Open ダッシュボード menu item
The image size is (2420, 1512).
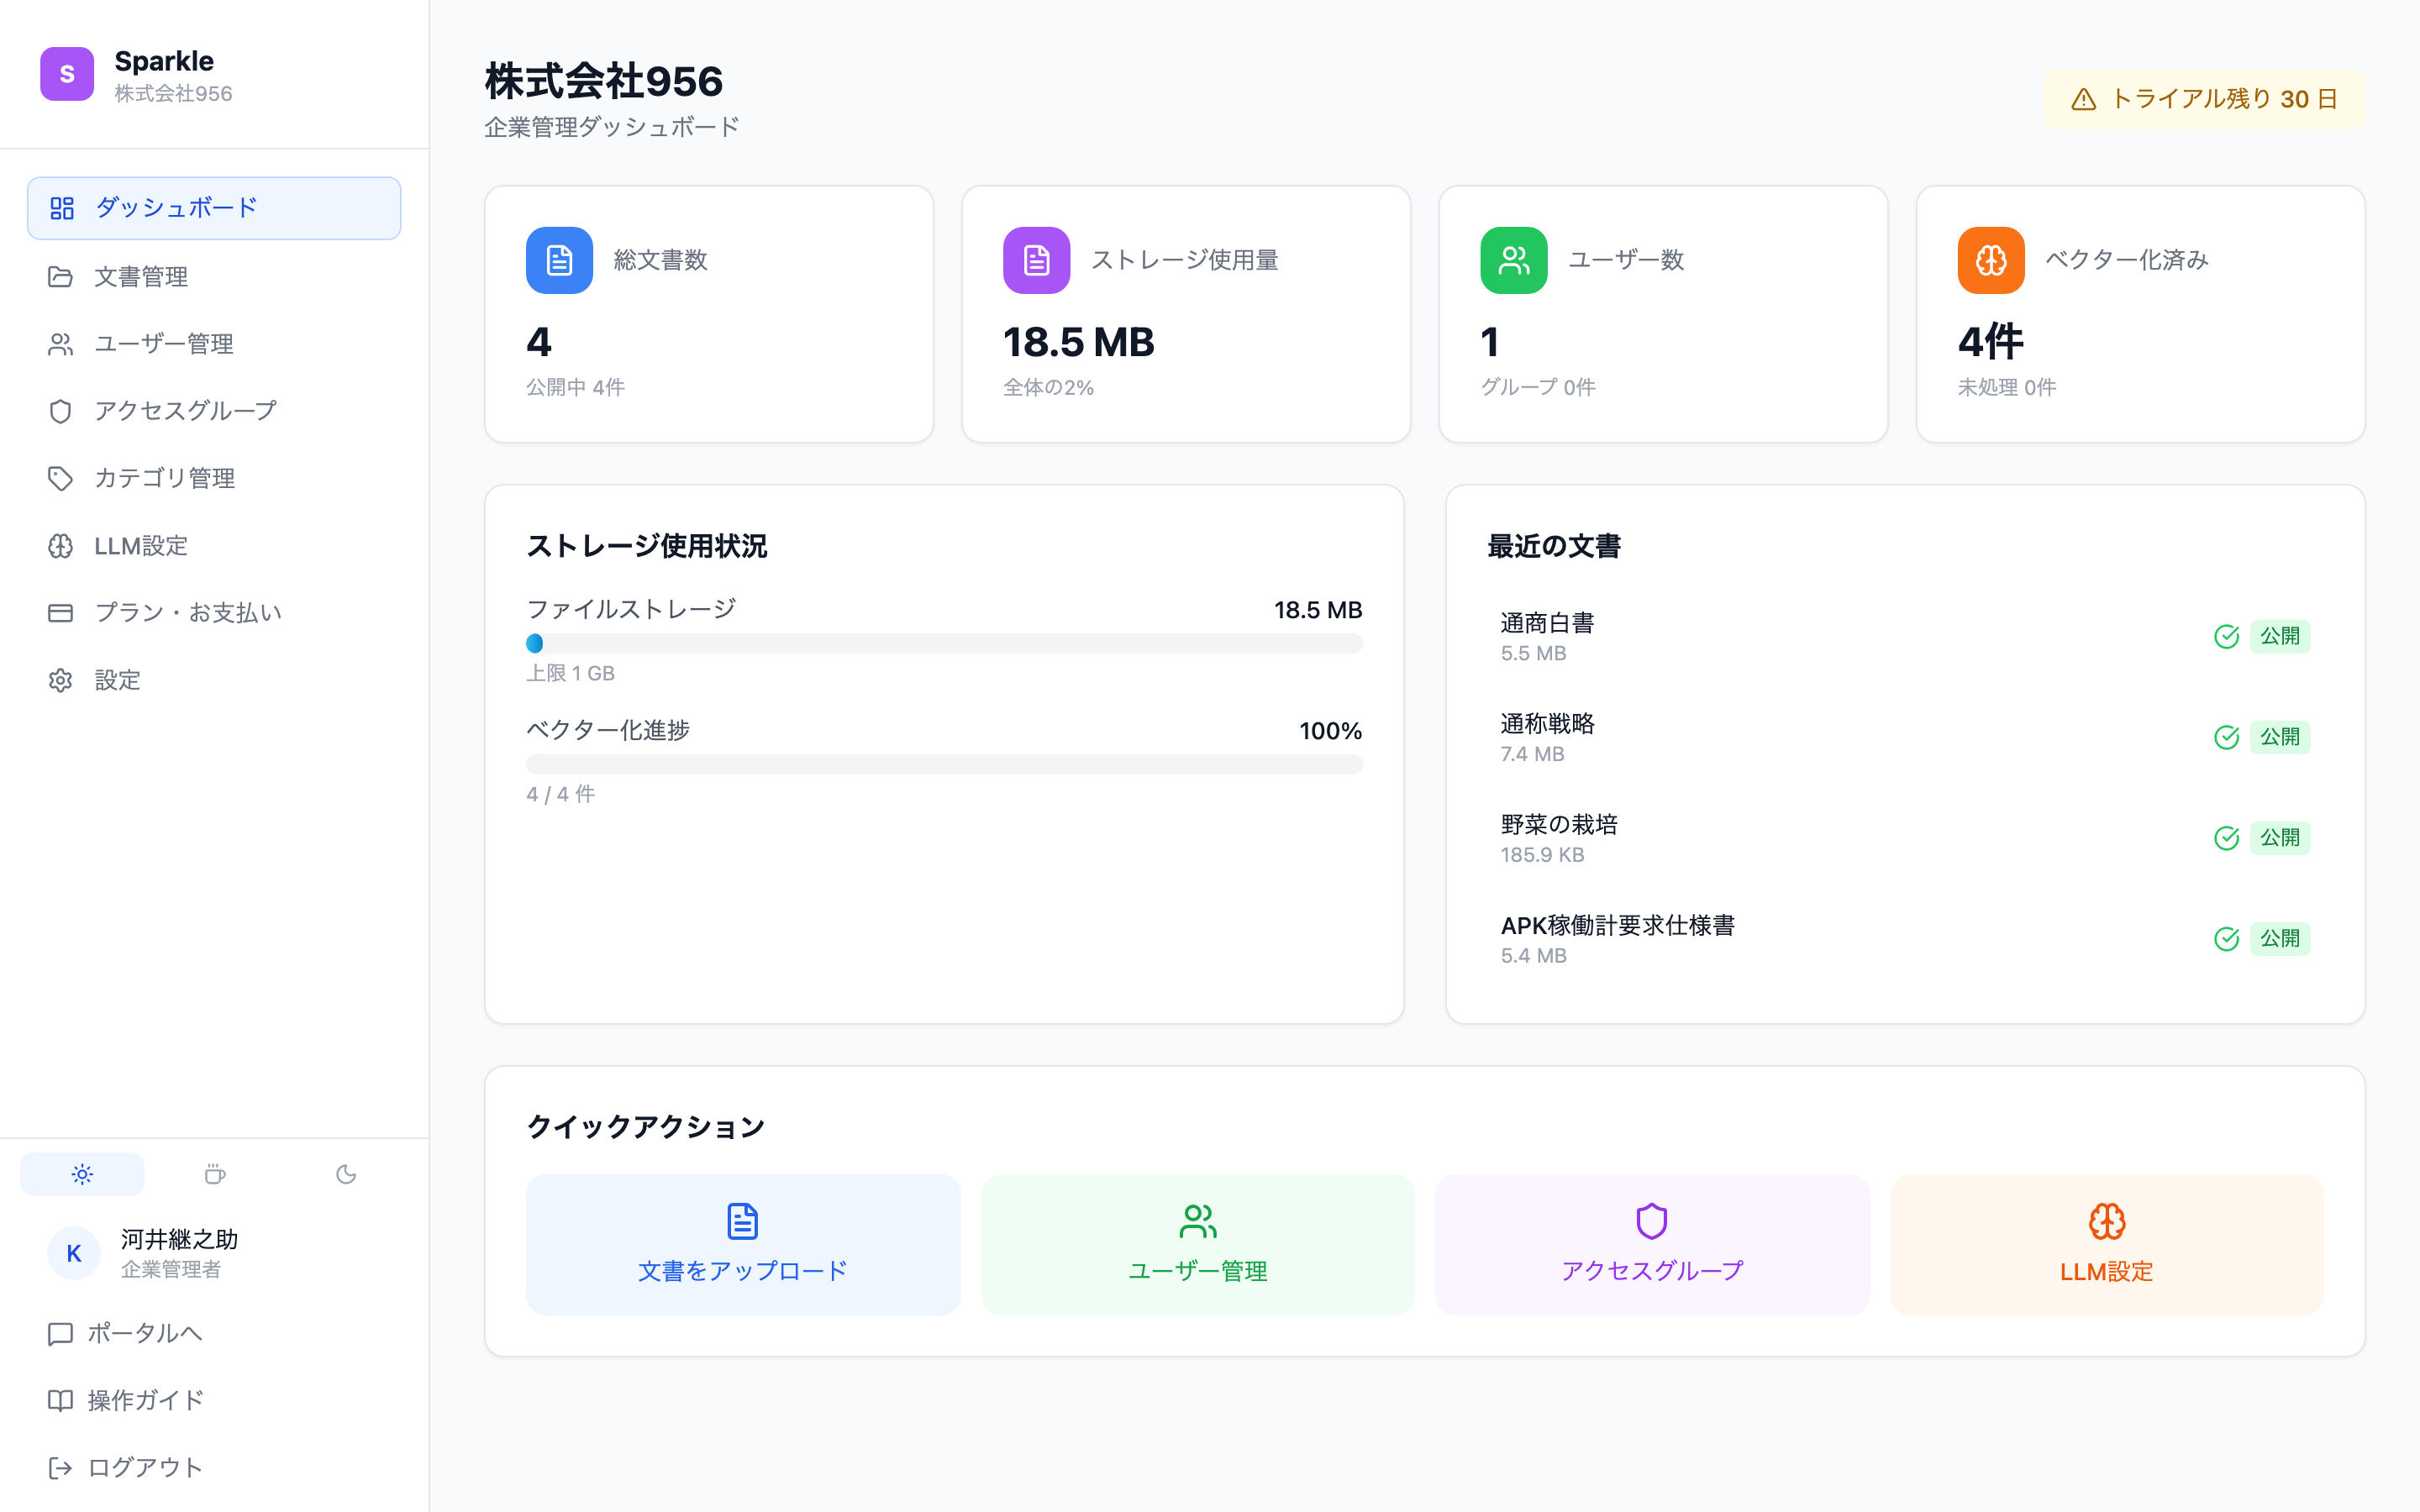[x=214, y=208]
